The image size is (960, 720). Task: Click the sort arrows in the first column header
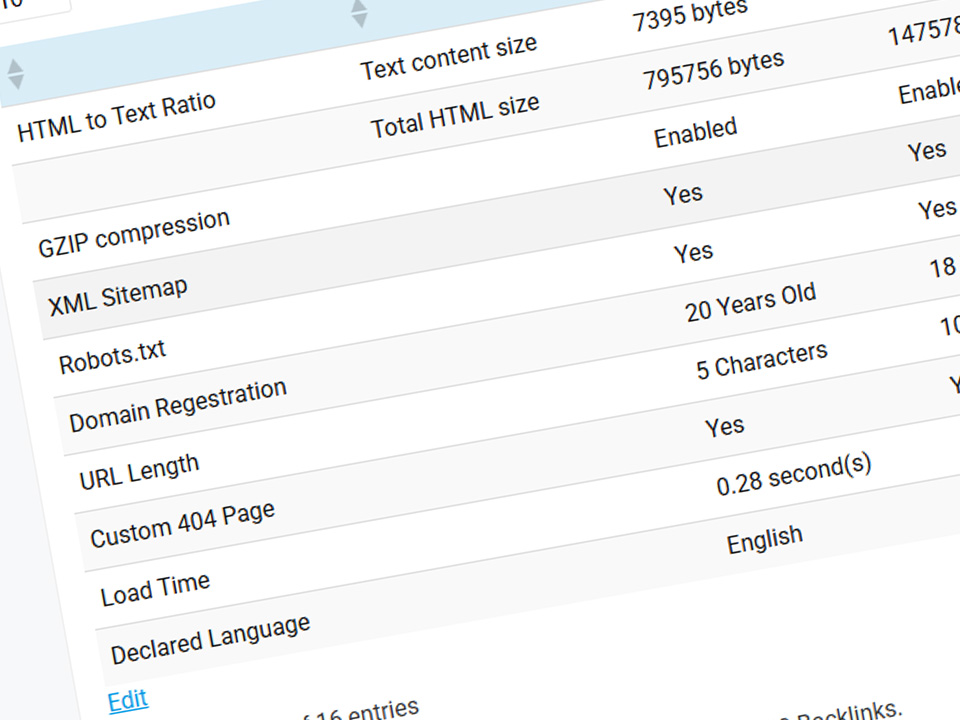click(14, 75)
